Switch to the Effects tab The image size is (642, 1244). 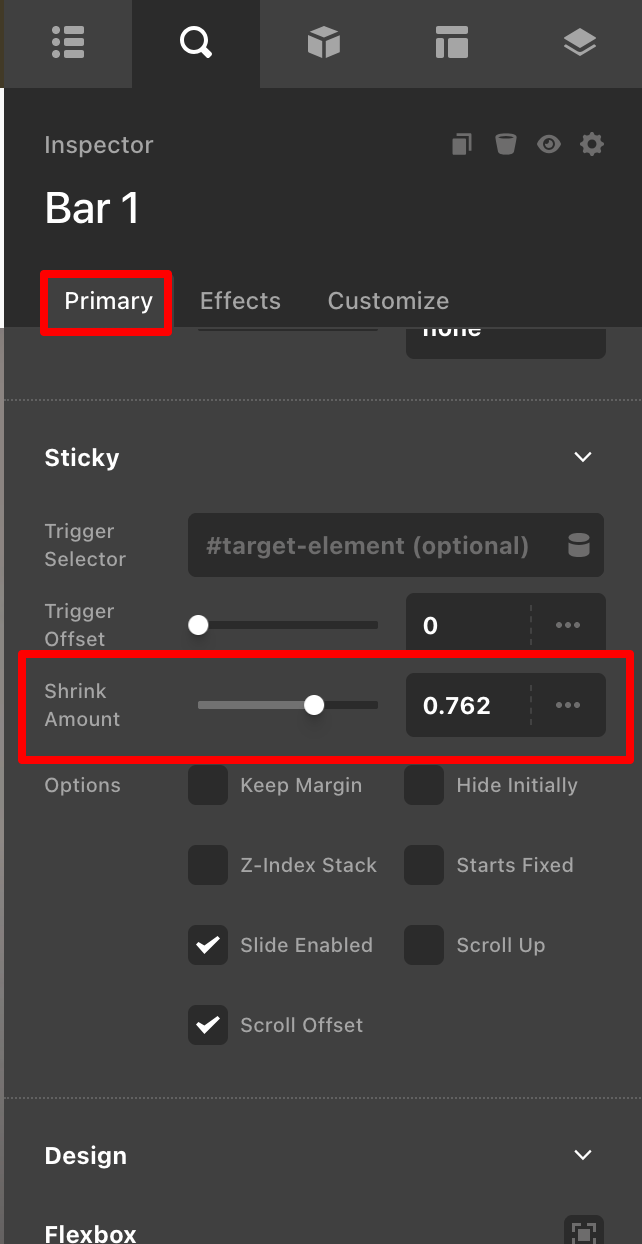(240, 301)
